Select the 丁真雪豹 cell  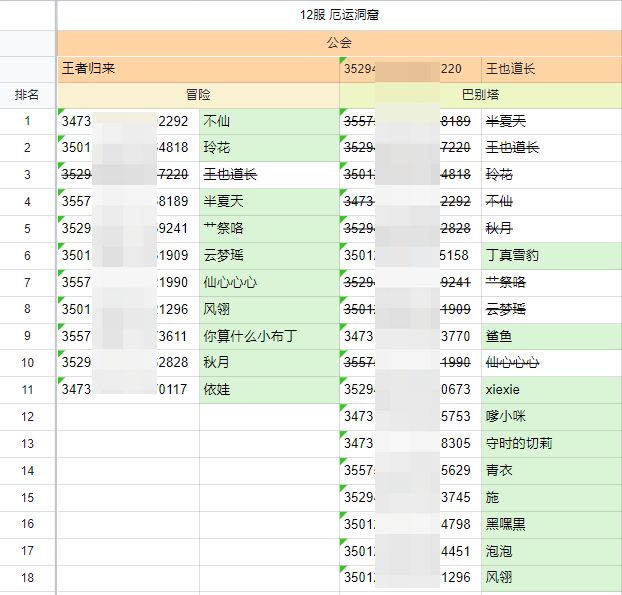pyautogui.click(x=551, y=255)
